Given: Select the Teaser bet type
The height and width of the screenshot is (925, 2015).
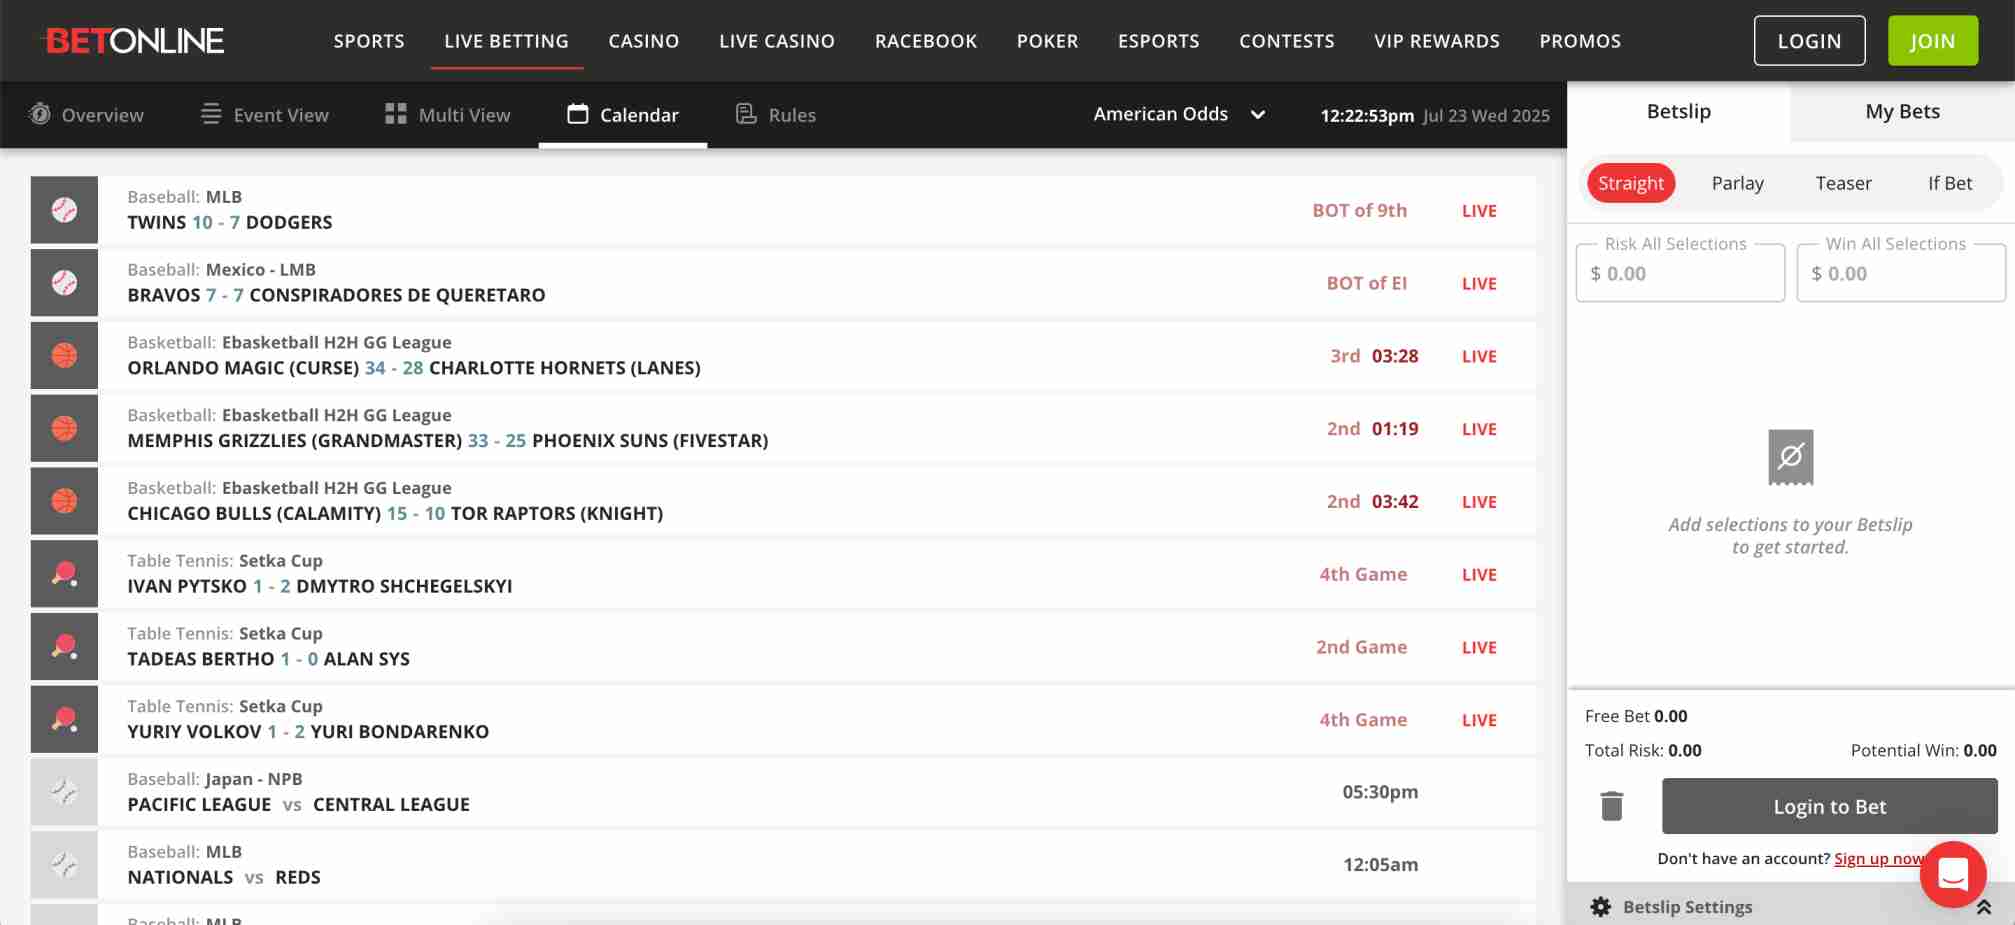Looking at the screenshot, I should point(1844,183).
